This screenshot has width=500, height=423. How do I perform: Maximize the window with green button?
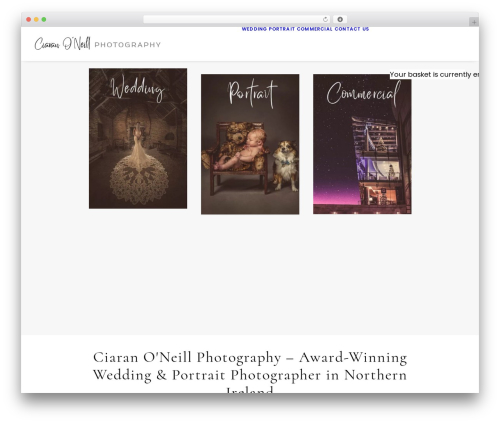point(44,19)
